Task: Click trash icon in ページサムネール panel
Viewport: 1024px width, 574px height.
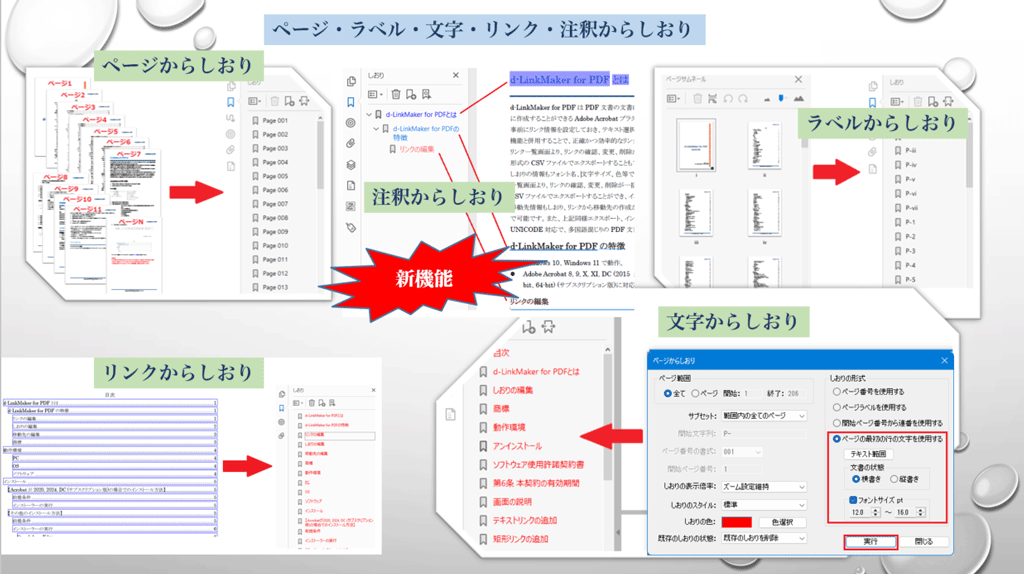Action: 697,99
